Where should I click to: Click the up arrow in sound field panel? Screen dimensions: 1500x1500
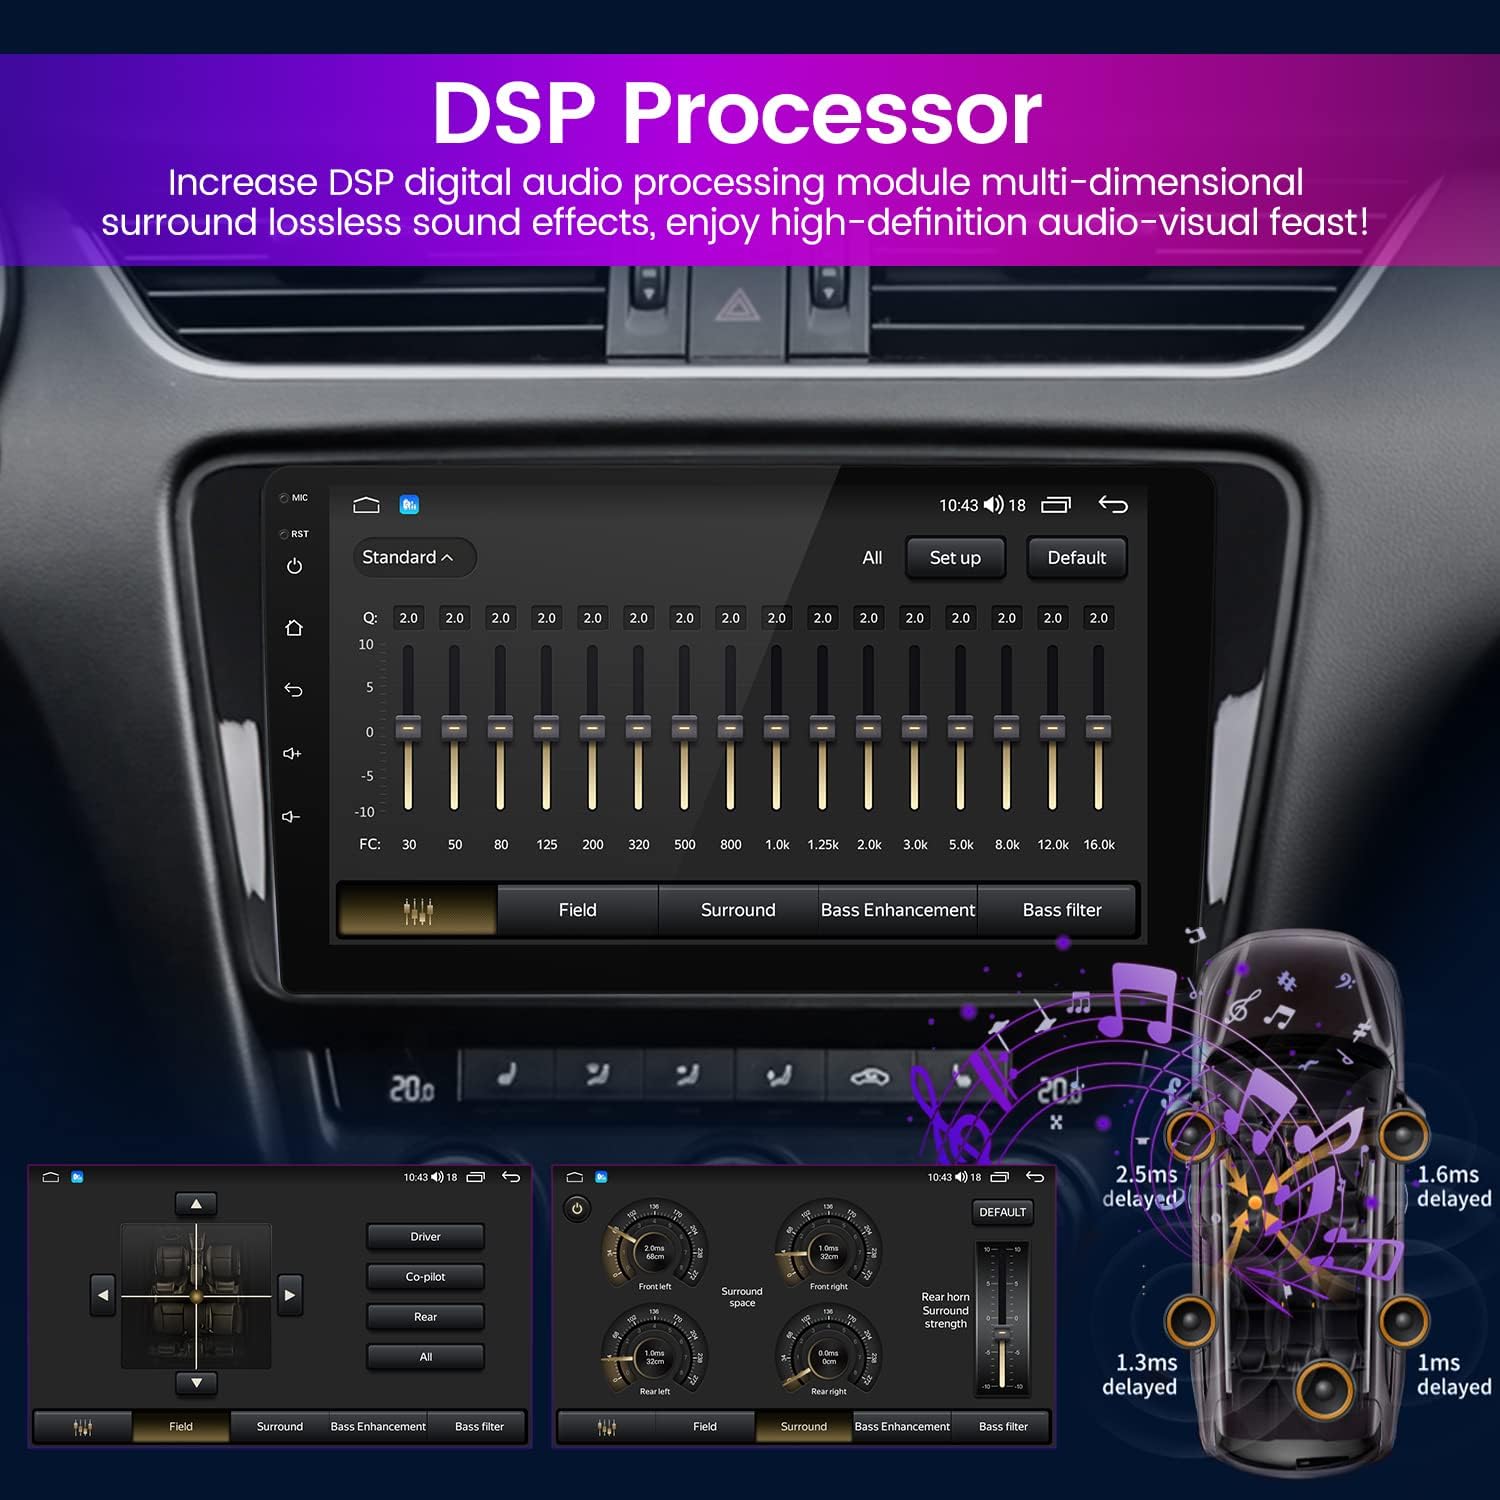(196, 1204)
